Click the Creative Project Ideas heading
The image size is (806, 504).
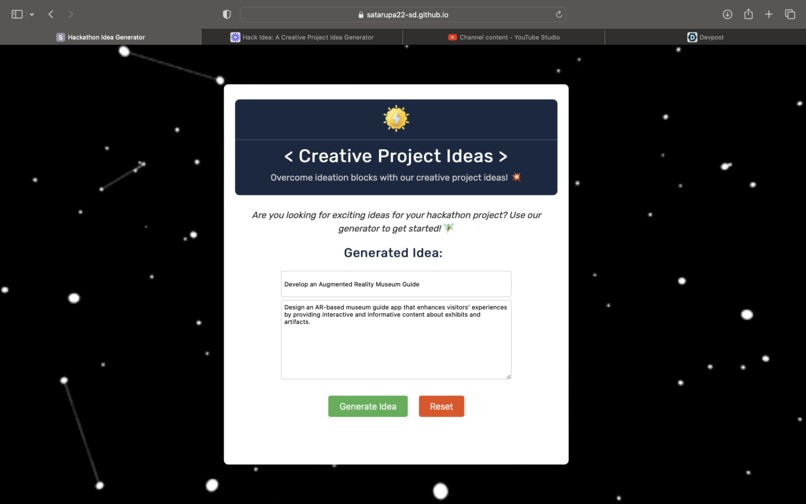(396, 156)
